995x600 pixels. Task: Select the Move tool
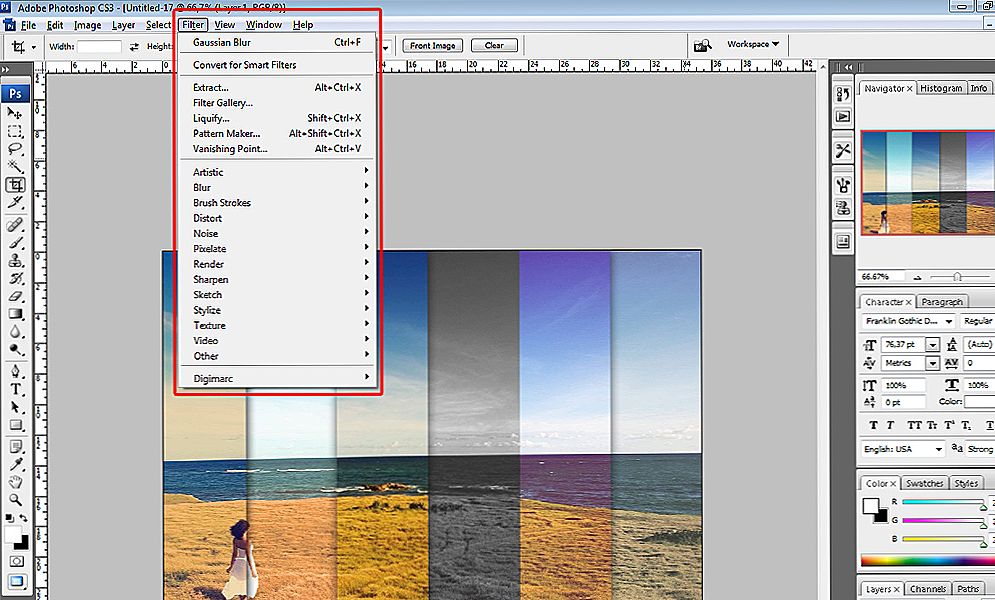(15, 114)
